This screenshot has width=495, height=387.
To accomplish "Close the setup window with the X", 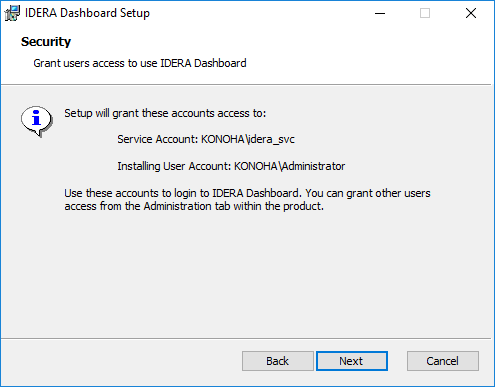I will (x=471, y=13).
